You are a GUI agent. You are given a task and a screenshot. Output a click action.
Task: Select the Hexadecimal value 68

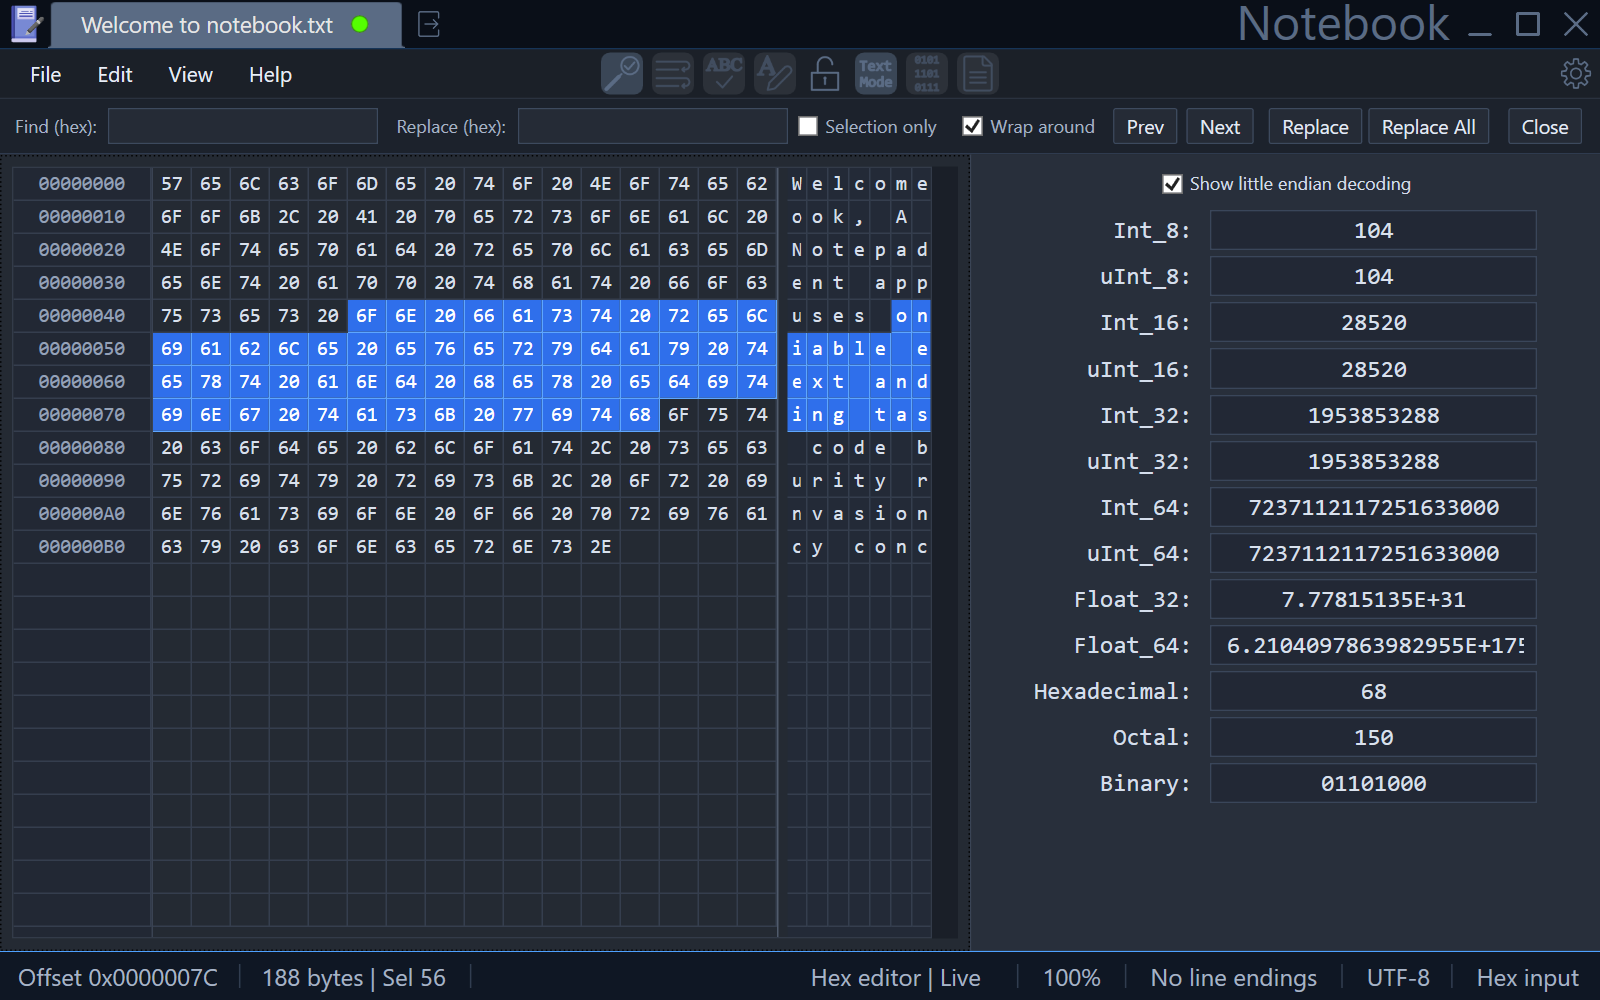(1373, 692)
